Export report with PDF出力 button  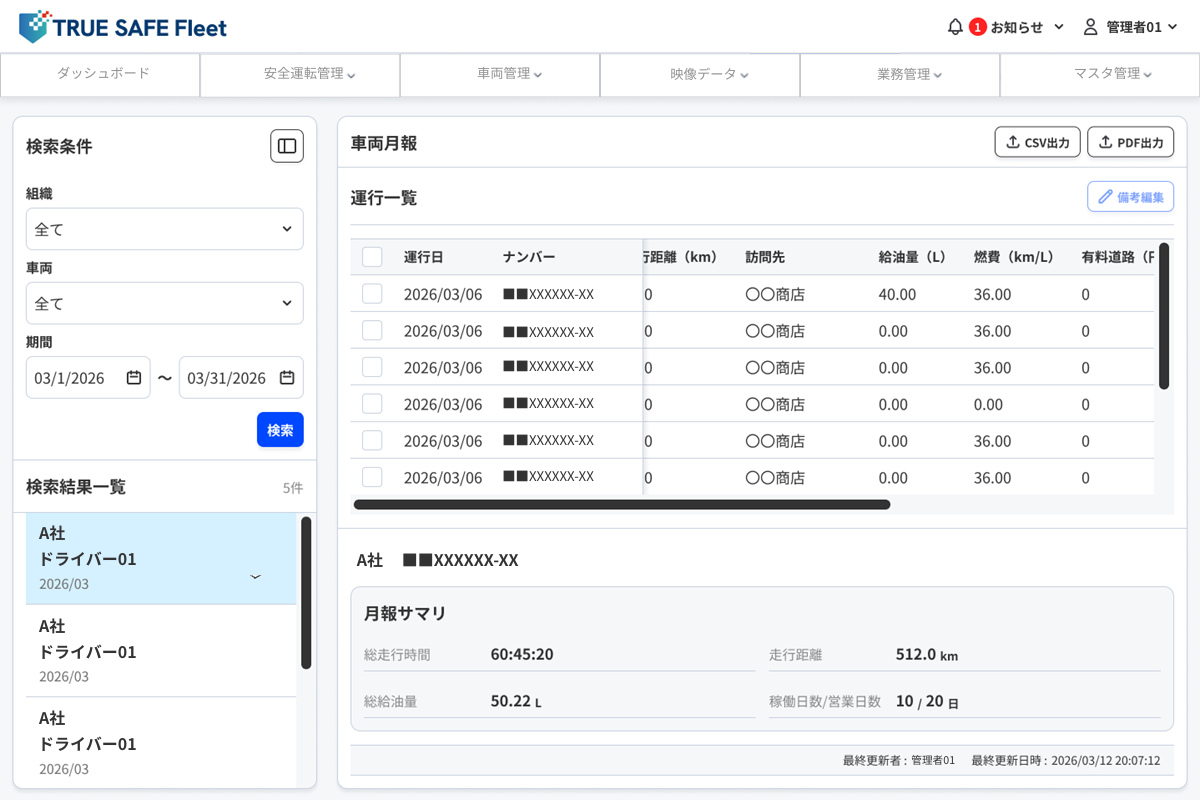point(1130,142)
